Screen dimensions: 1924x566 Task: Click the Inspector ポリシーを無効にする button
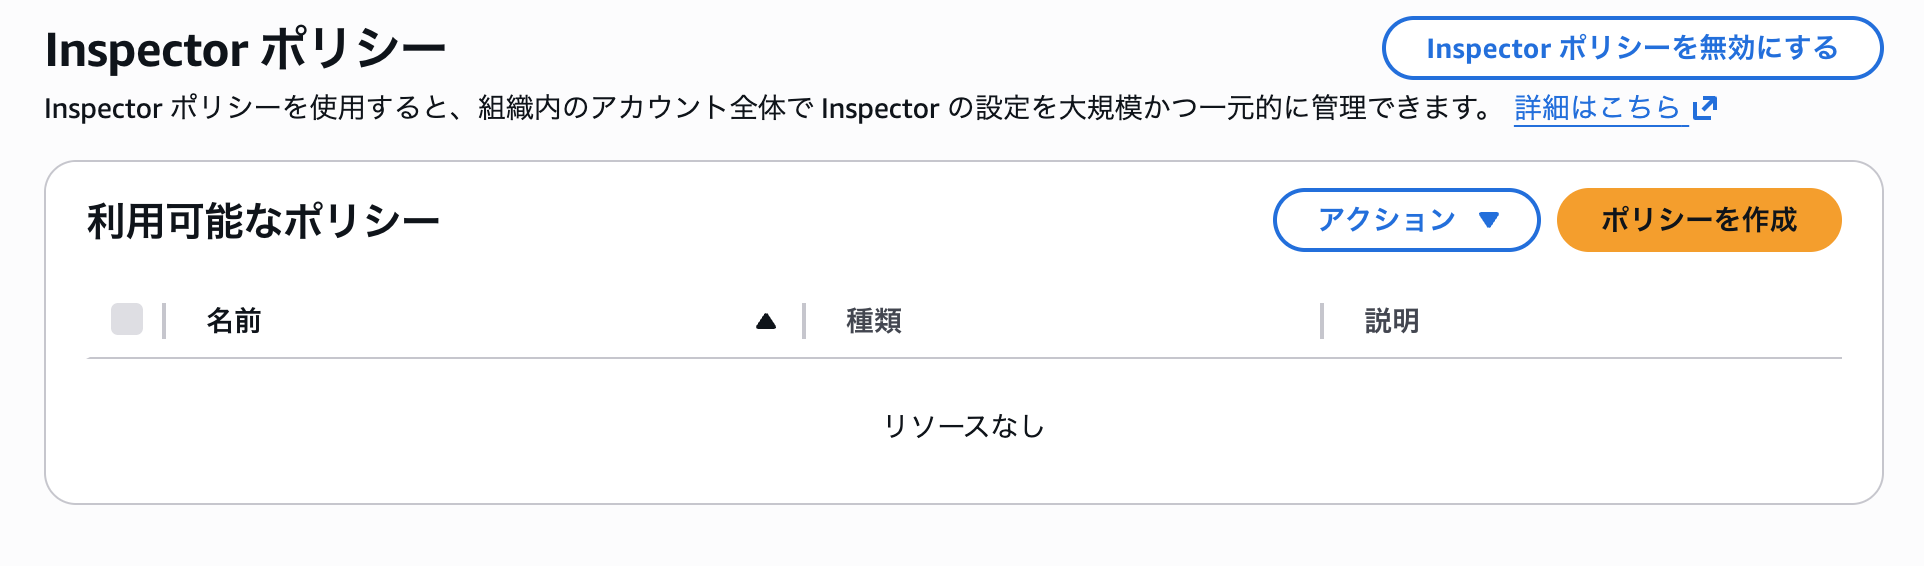1631,48
